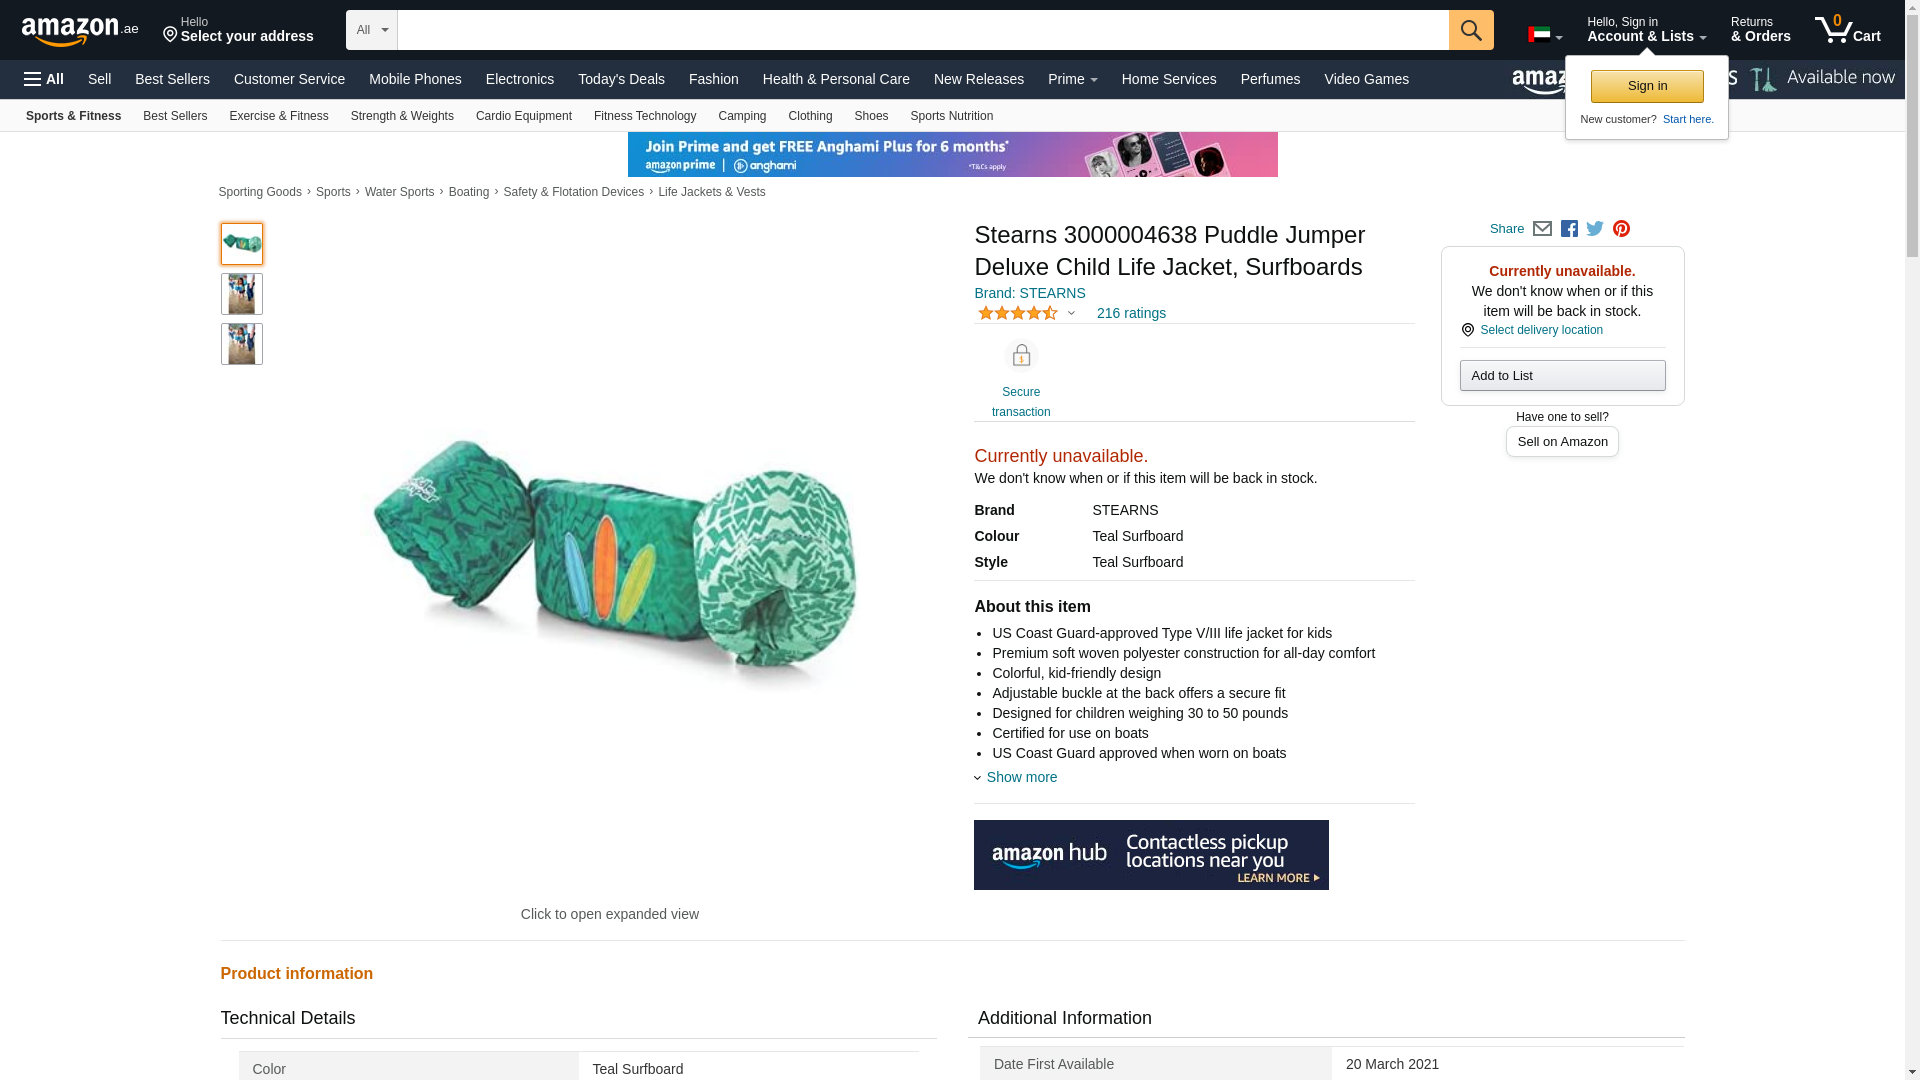Share via the email envelope icon
The height and width of the screenshot is (1080, 1920).
pos(1542,229)
